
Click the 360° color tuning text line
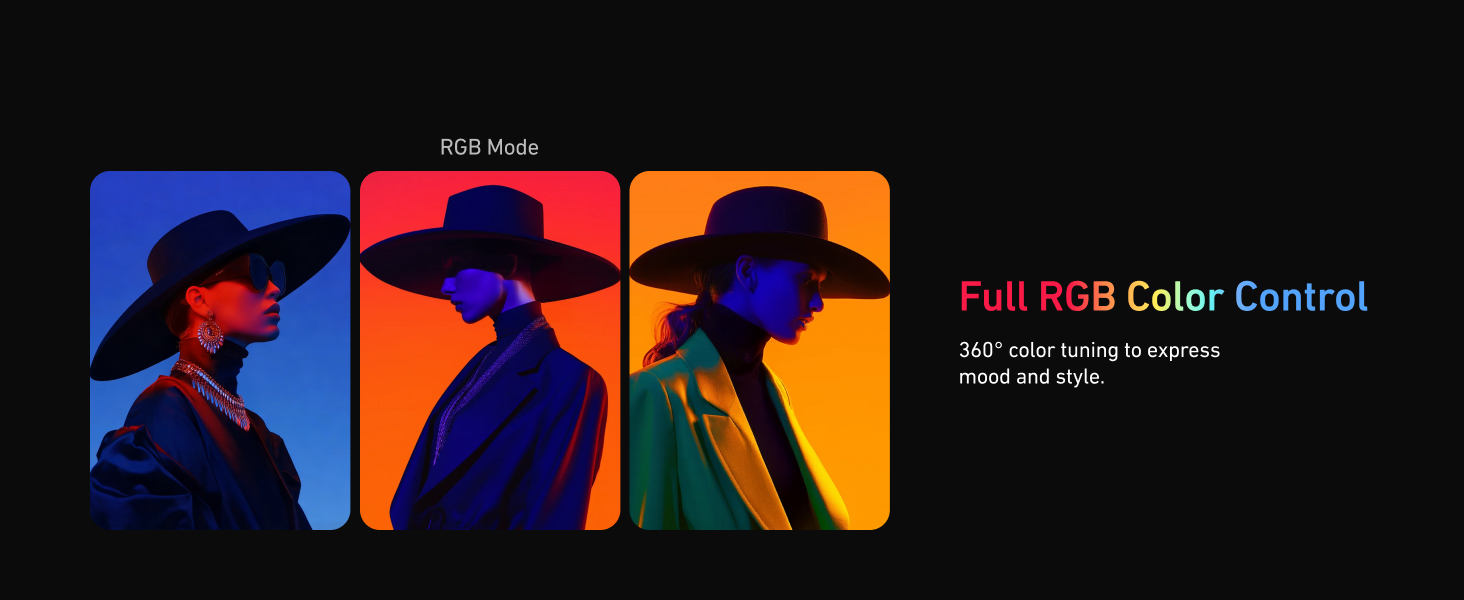[1090, 351]
